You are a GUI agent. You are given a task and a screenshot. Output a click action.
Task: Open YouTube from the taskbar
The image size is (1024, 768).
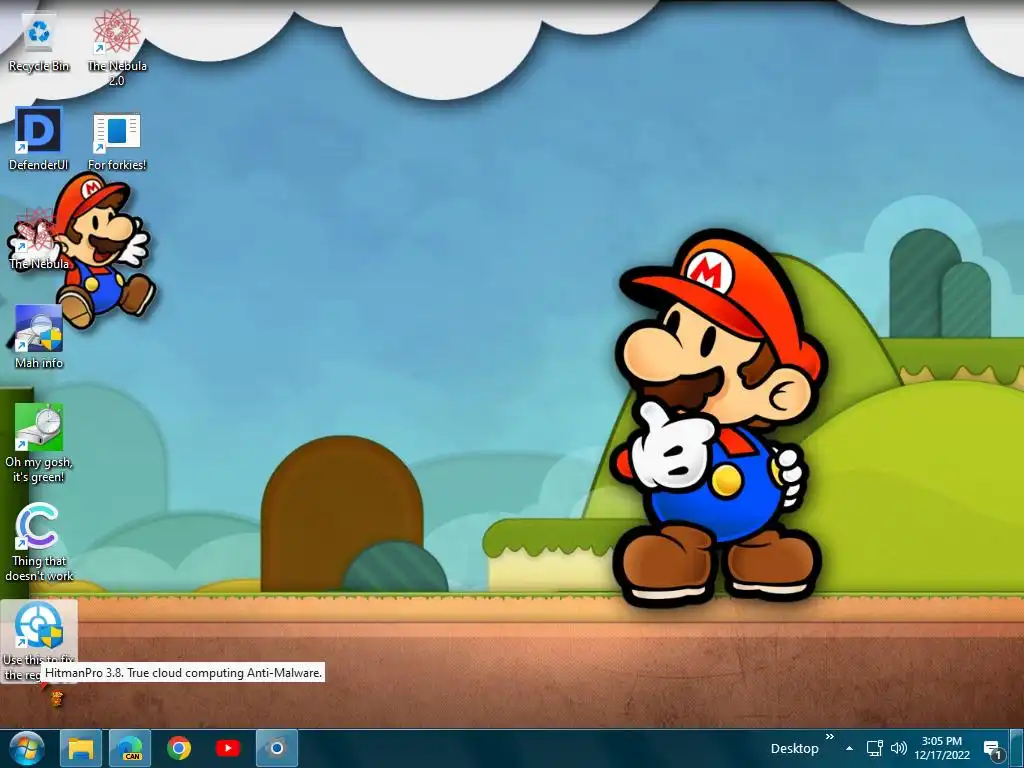pos(227,748)
